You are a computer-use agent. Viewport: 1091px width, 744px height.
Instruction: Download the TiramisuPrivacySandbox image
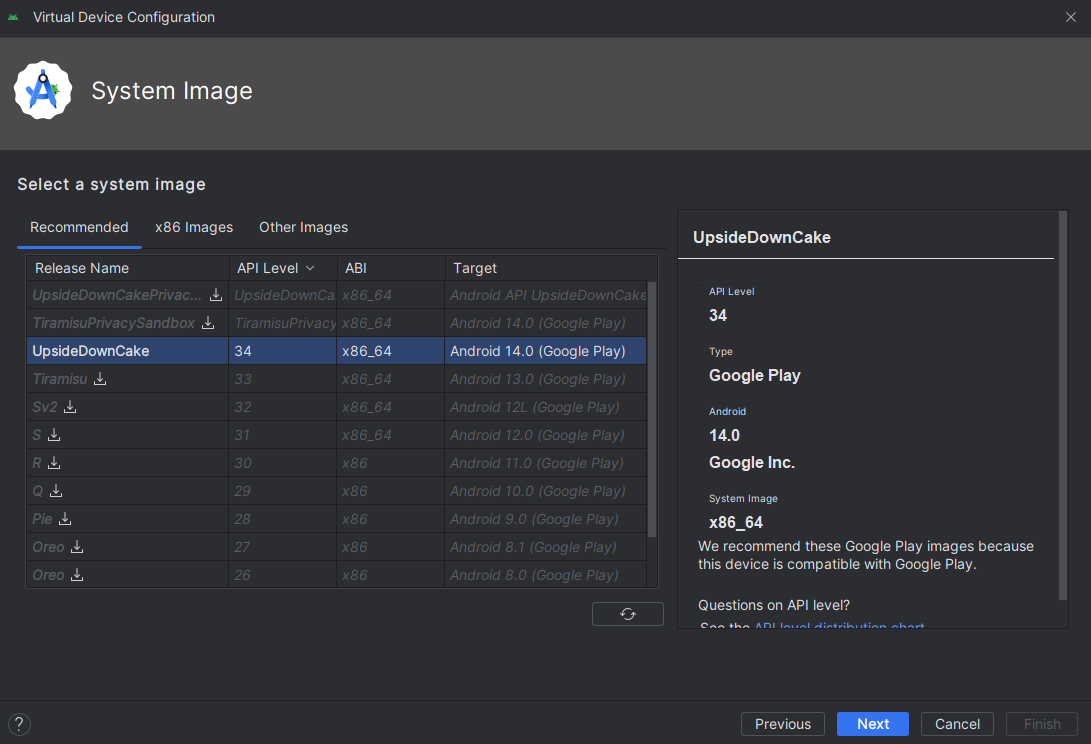click(x=208, y=323)
